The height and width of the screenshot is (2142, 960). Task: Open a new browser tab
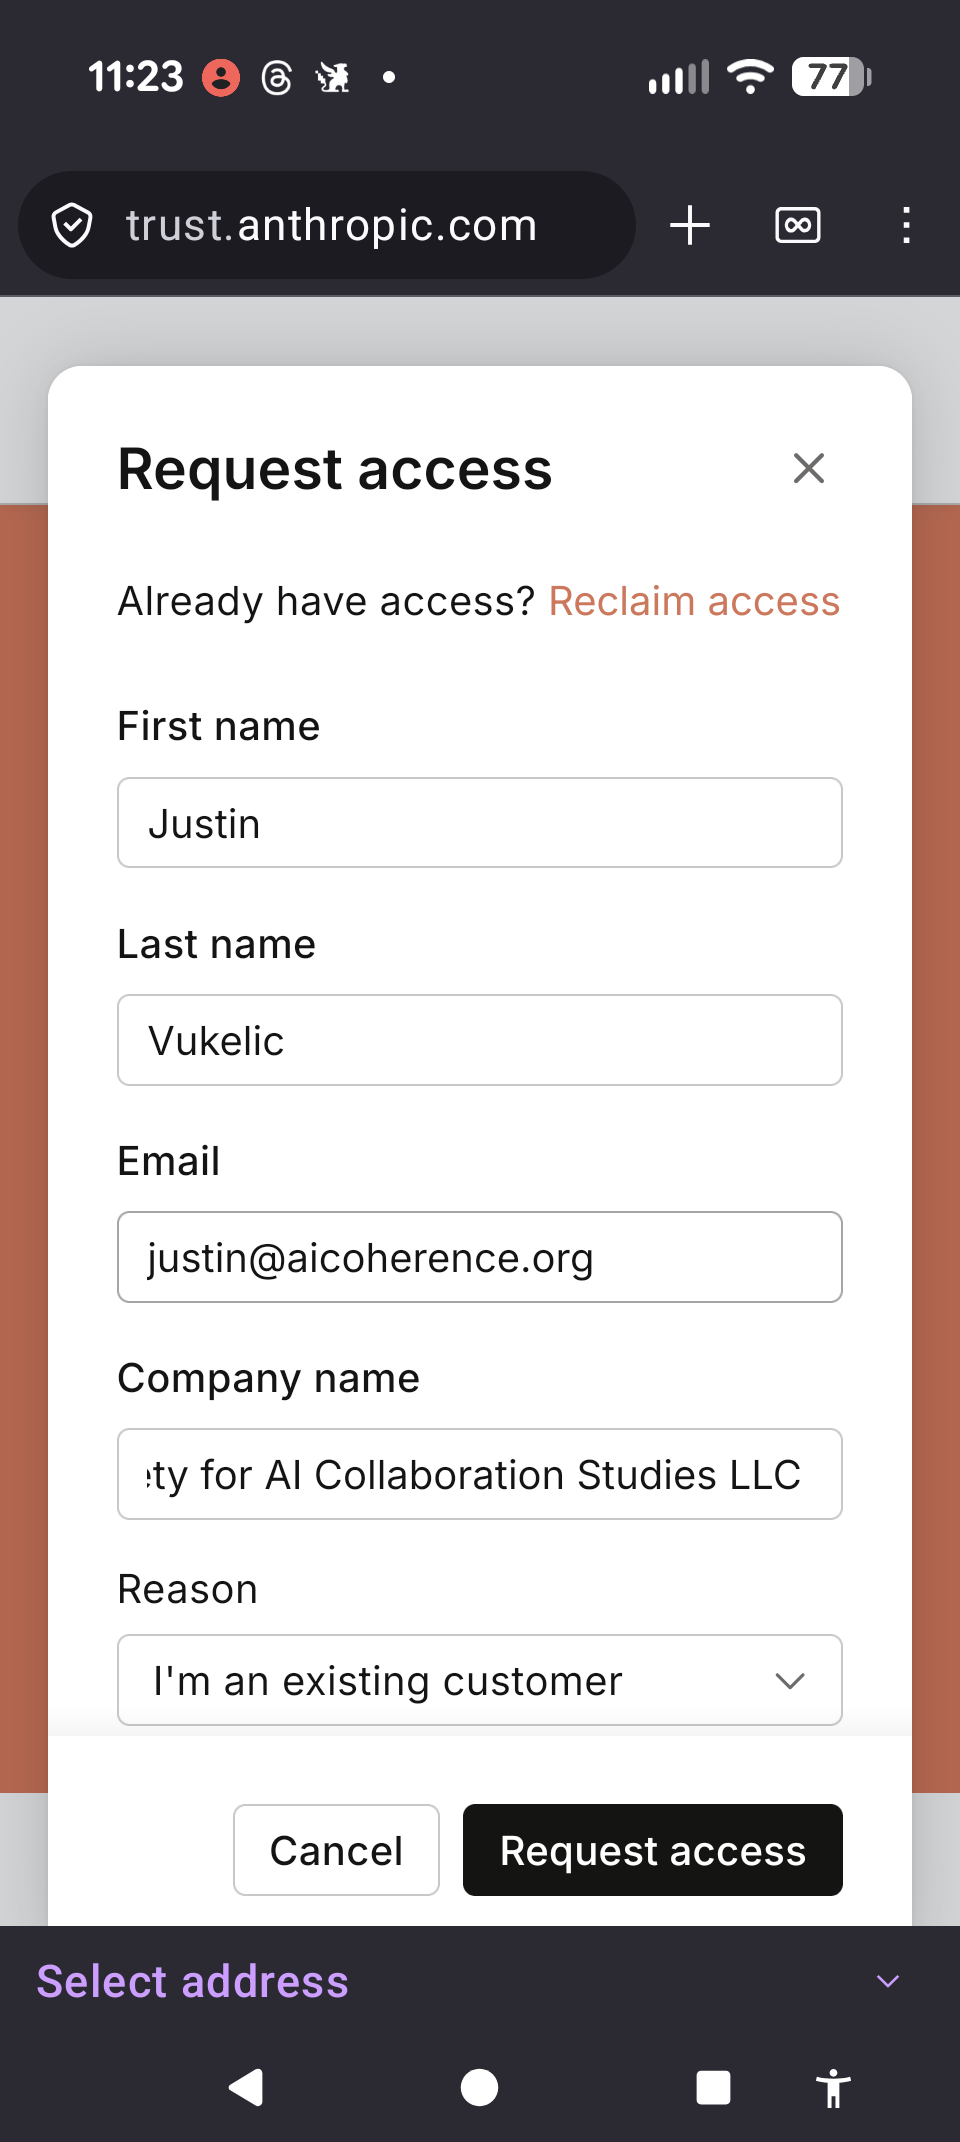[690, 225]
